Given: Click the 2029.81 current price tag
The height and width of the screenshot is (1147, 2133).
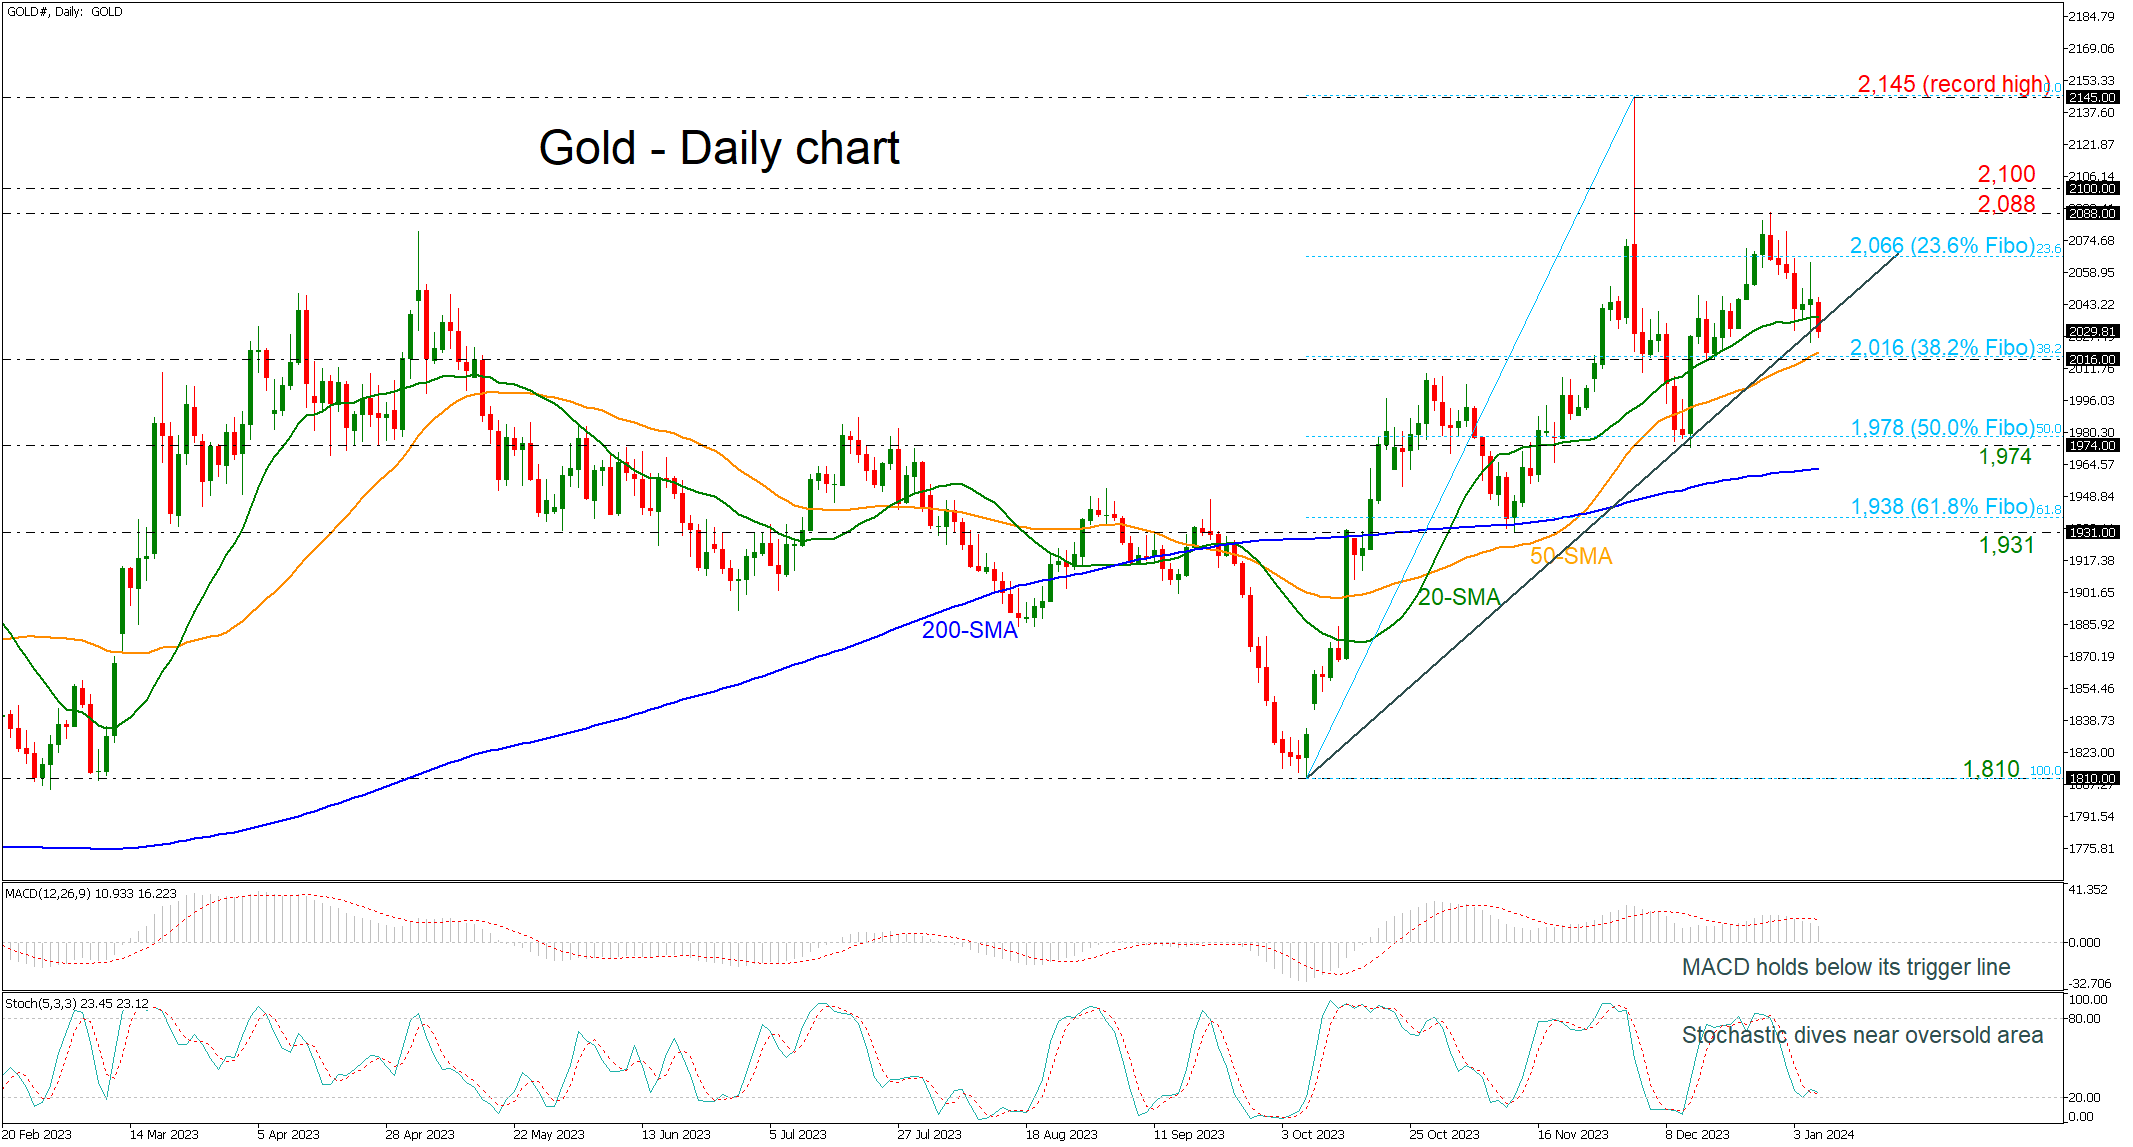Looking at the screenshot, I should click(x=2091, y=331).
